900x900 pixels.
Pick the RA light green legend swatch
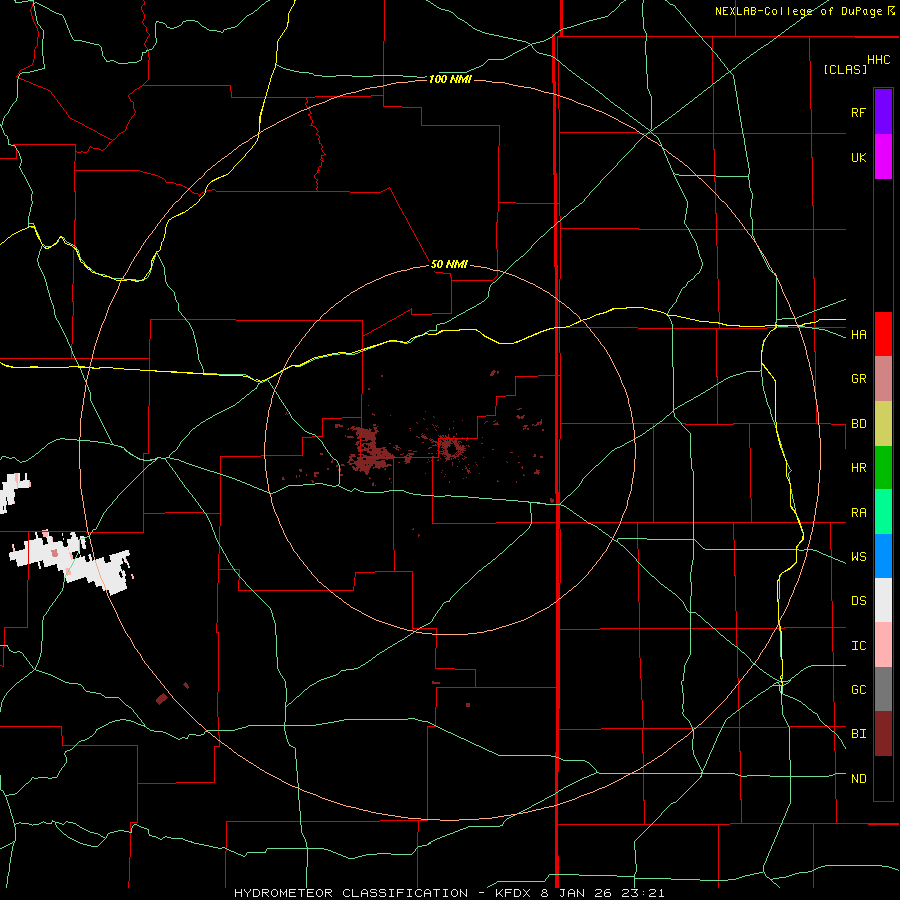883,512
